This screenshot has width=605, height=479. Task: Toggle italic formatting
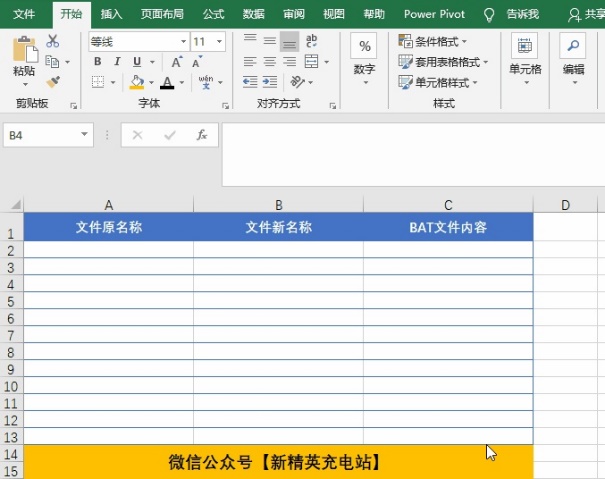click(117, 62)
